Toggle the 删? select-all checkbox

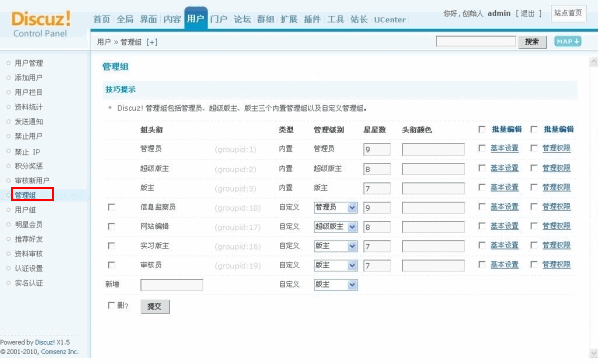[x=111, y=305]
